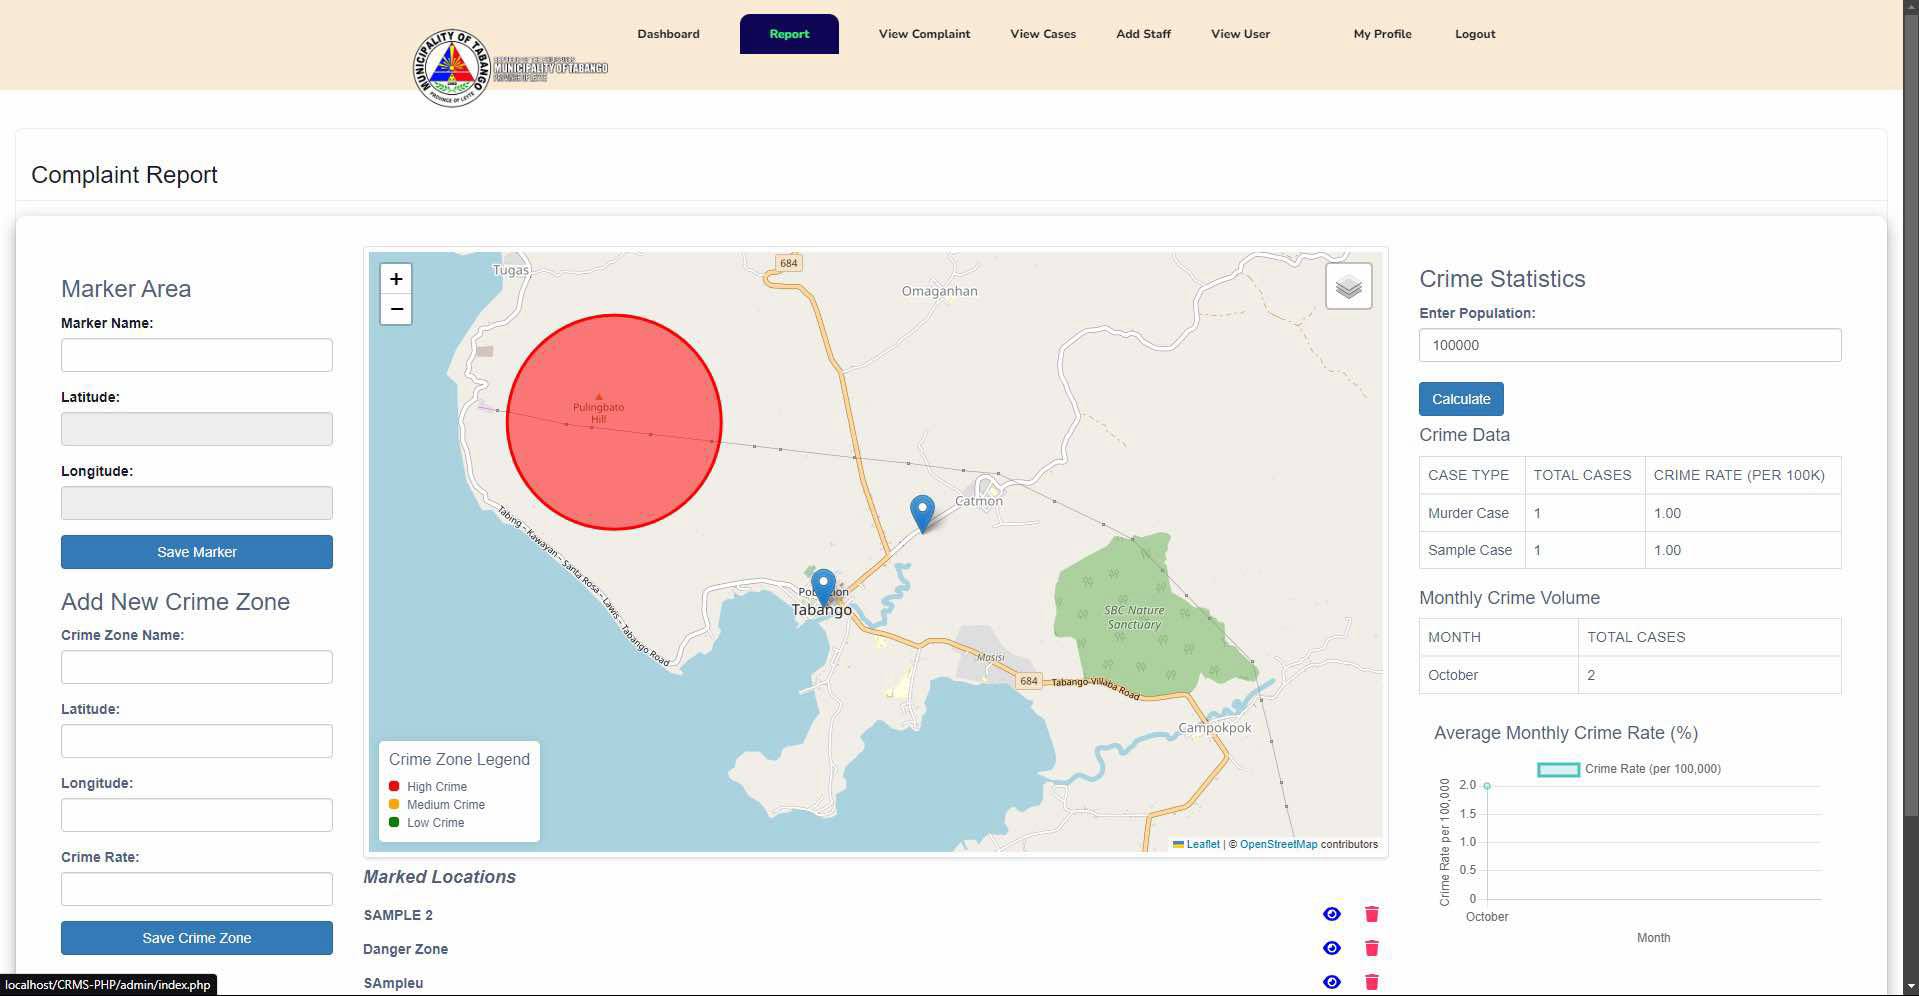Viewport: 1919px width, 996px height.
Task: Click the Crime Zone Latitude field
Action: [x=197, y=741]
